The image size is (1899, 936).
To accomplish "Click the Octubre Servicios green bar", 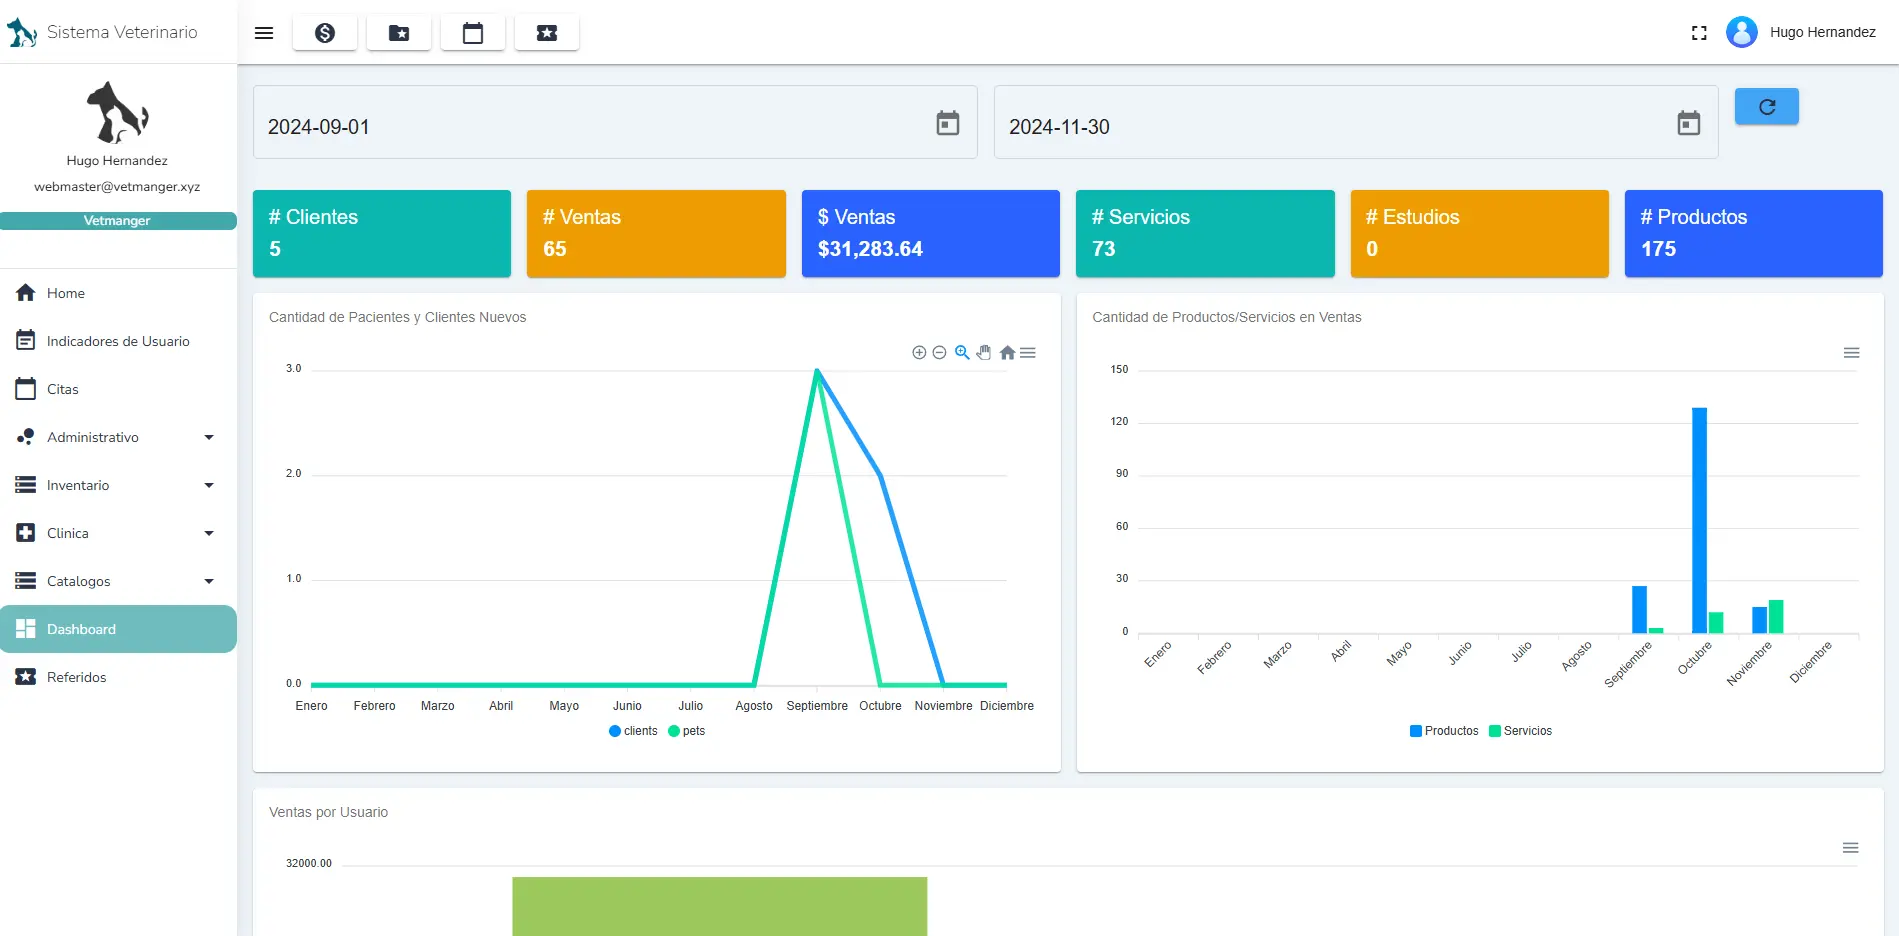I will tap(1716, 622).
